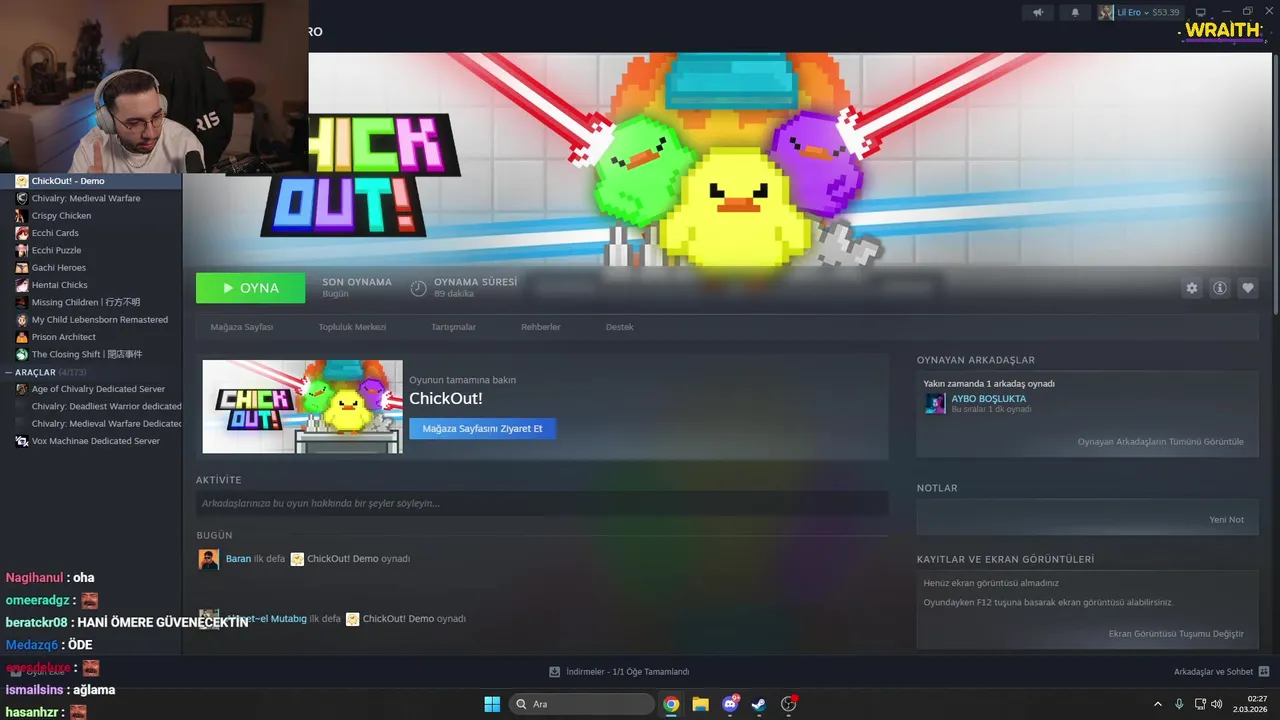Select Chivalry: Medieval Warfare Dedicated tool
Viewport: 1280px width, 720px height.
[91, 424]
